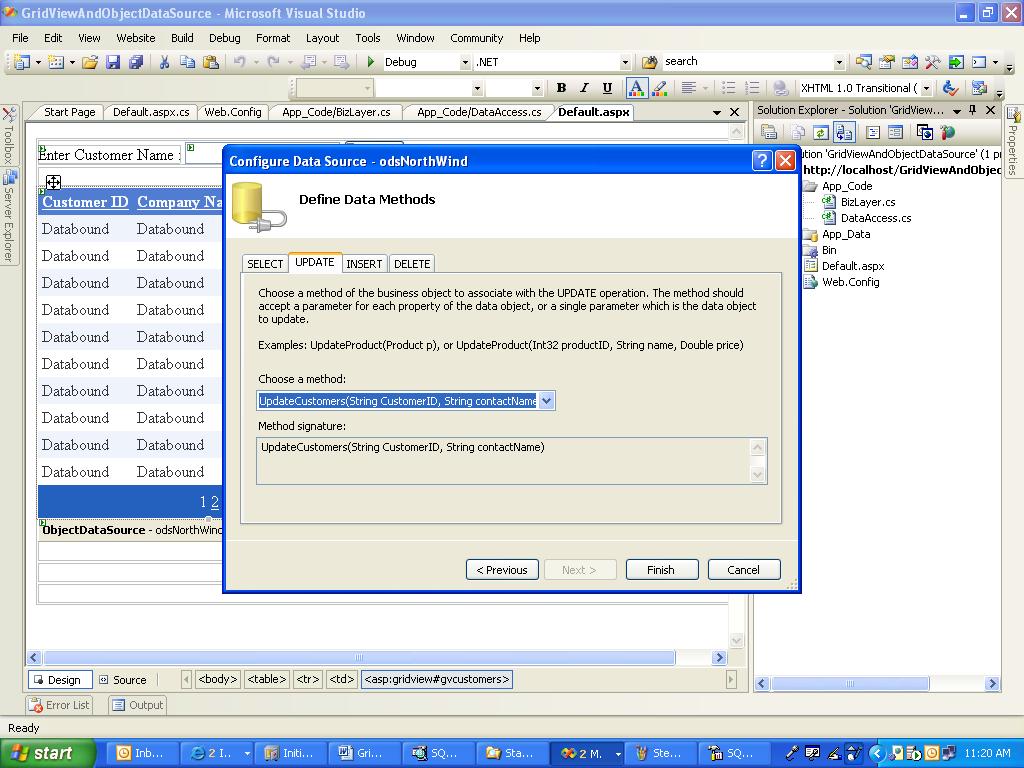Select the asp:gridview#gvcustomers tag
This screenshot has width=1024, height=768.
pos(437,679)
